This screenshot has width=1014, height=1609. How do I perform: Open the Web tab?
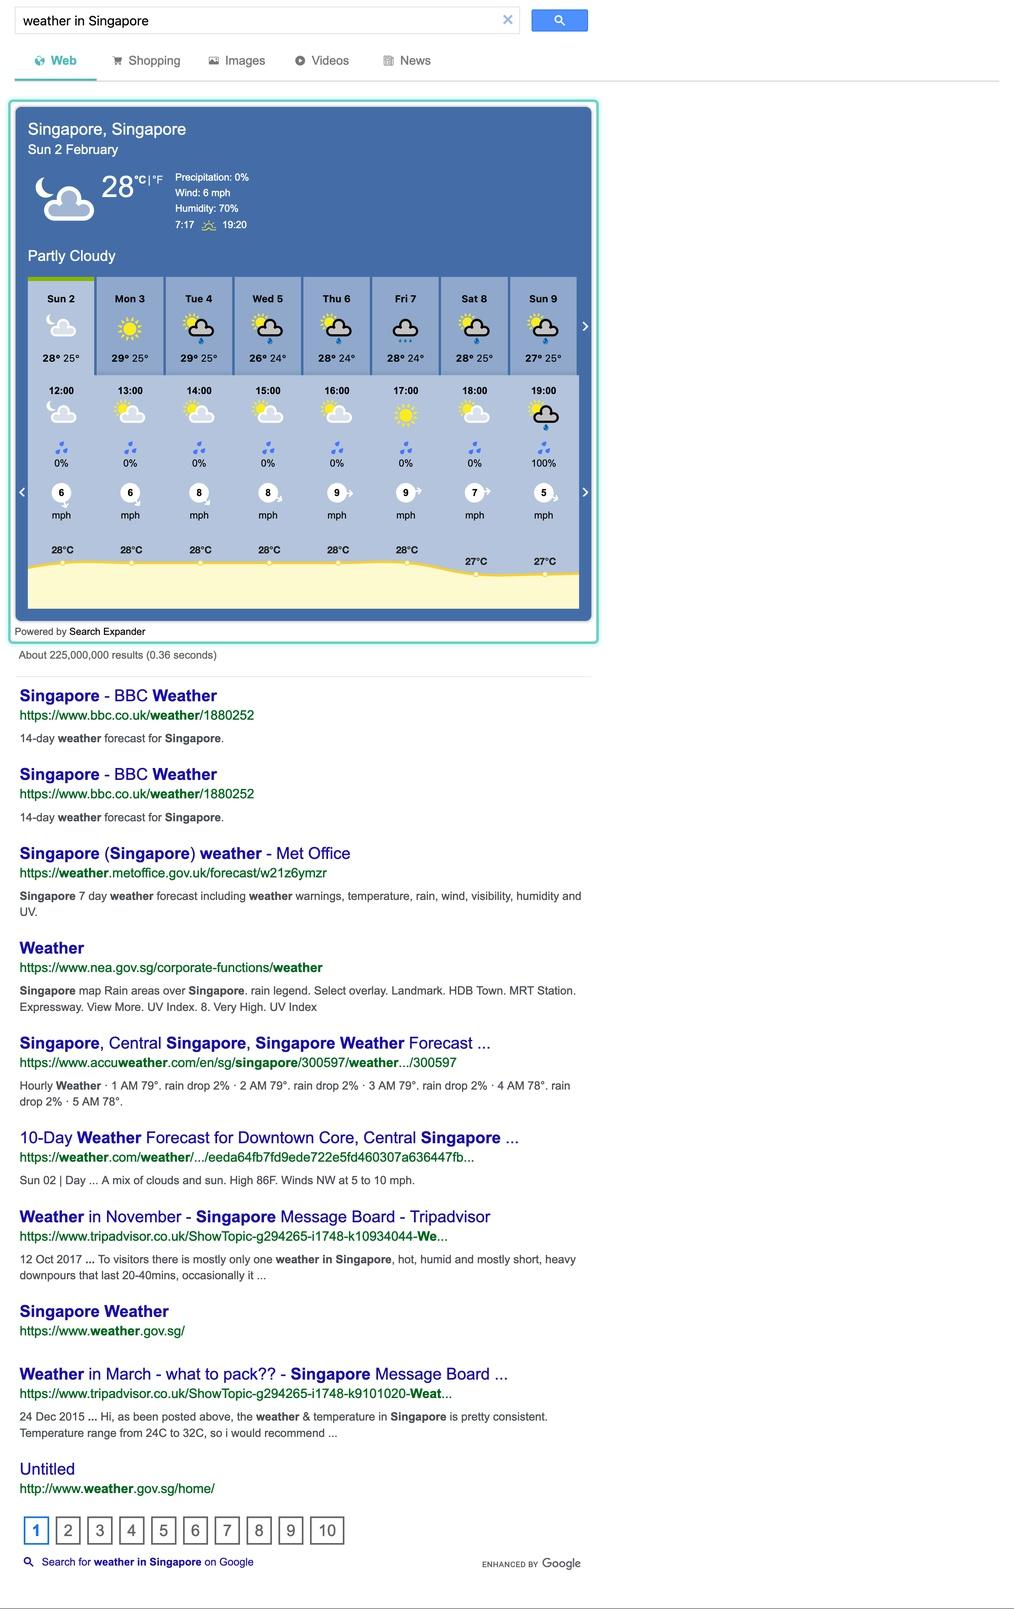coord(55,61)
